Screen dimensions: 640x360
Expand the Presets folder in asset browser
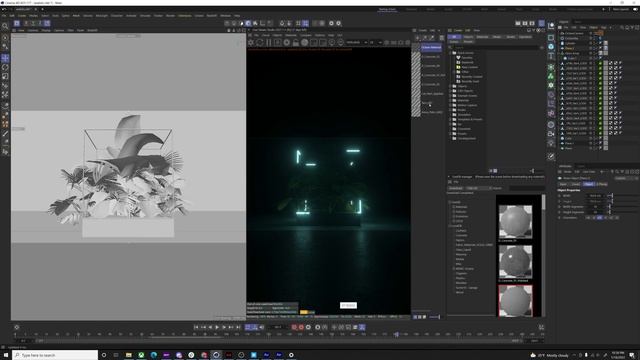451,133
